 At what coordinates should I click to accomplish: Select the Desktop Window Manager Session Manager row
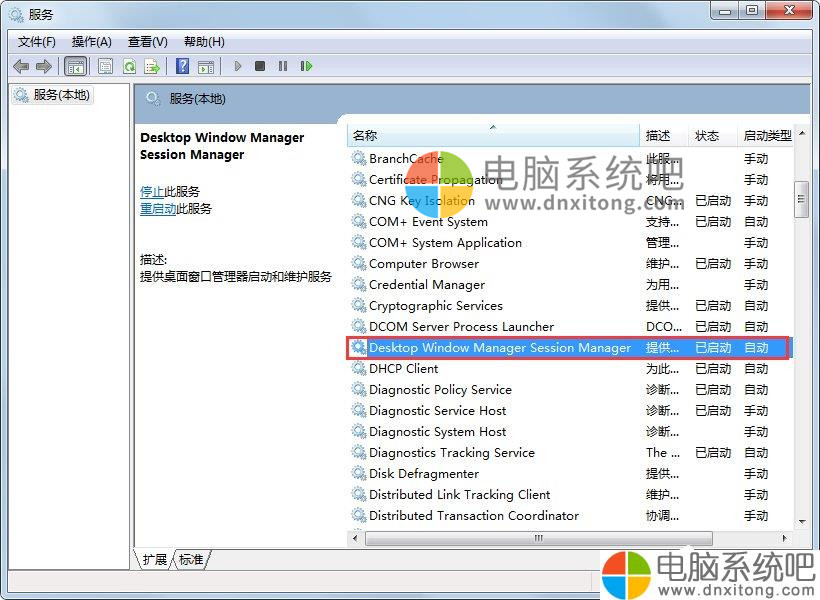coord(569,347)
